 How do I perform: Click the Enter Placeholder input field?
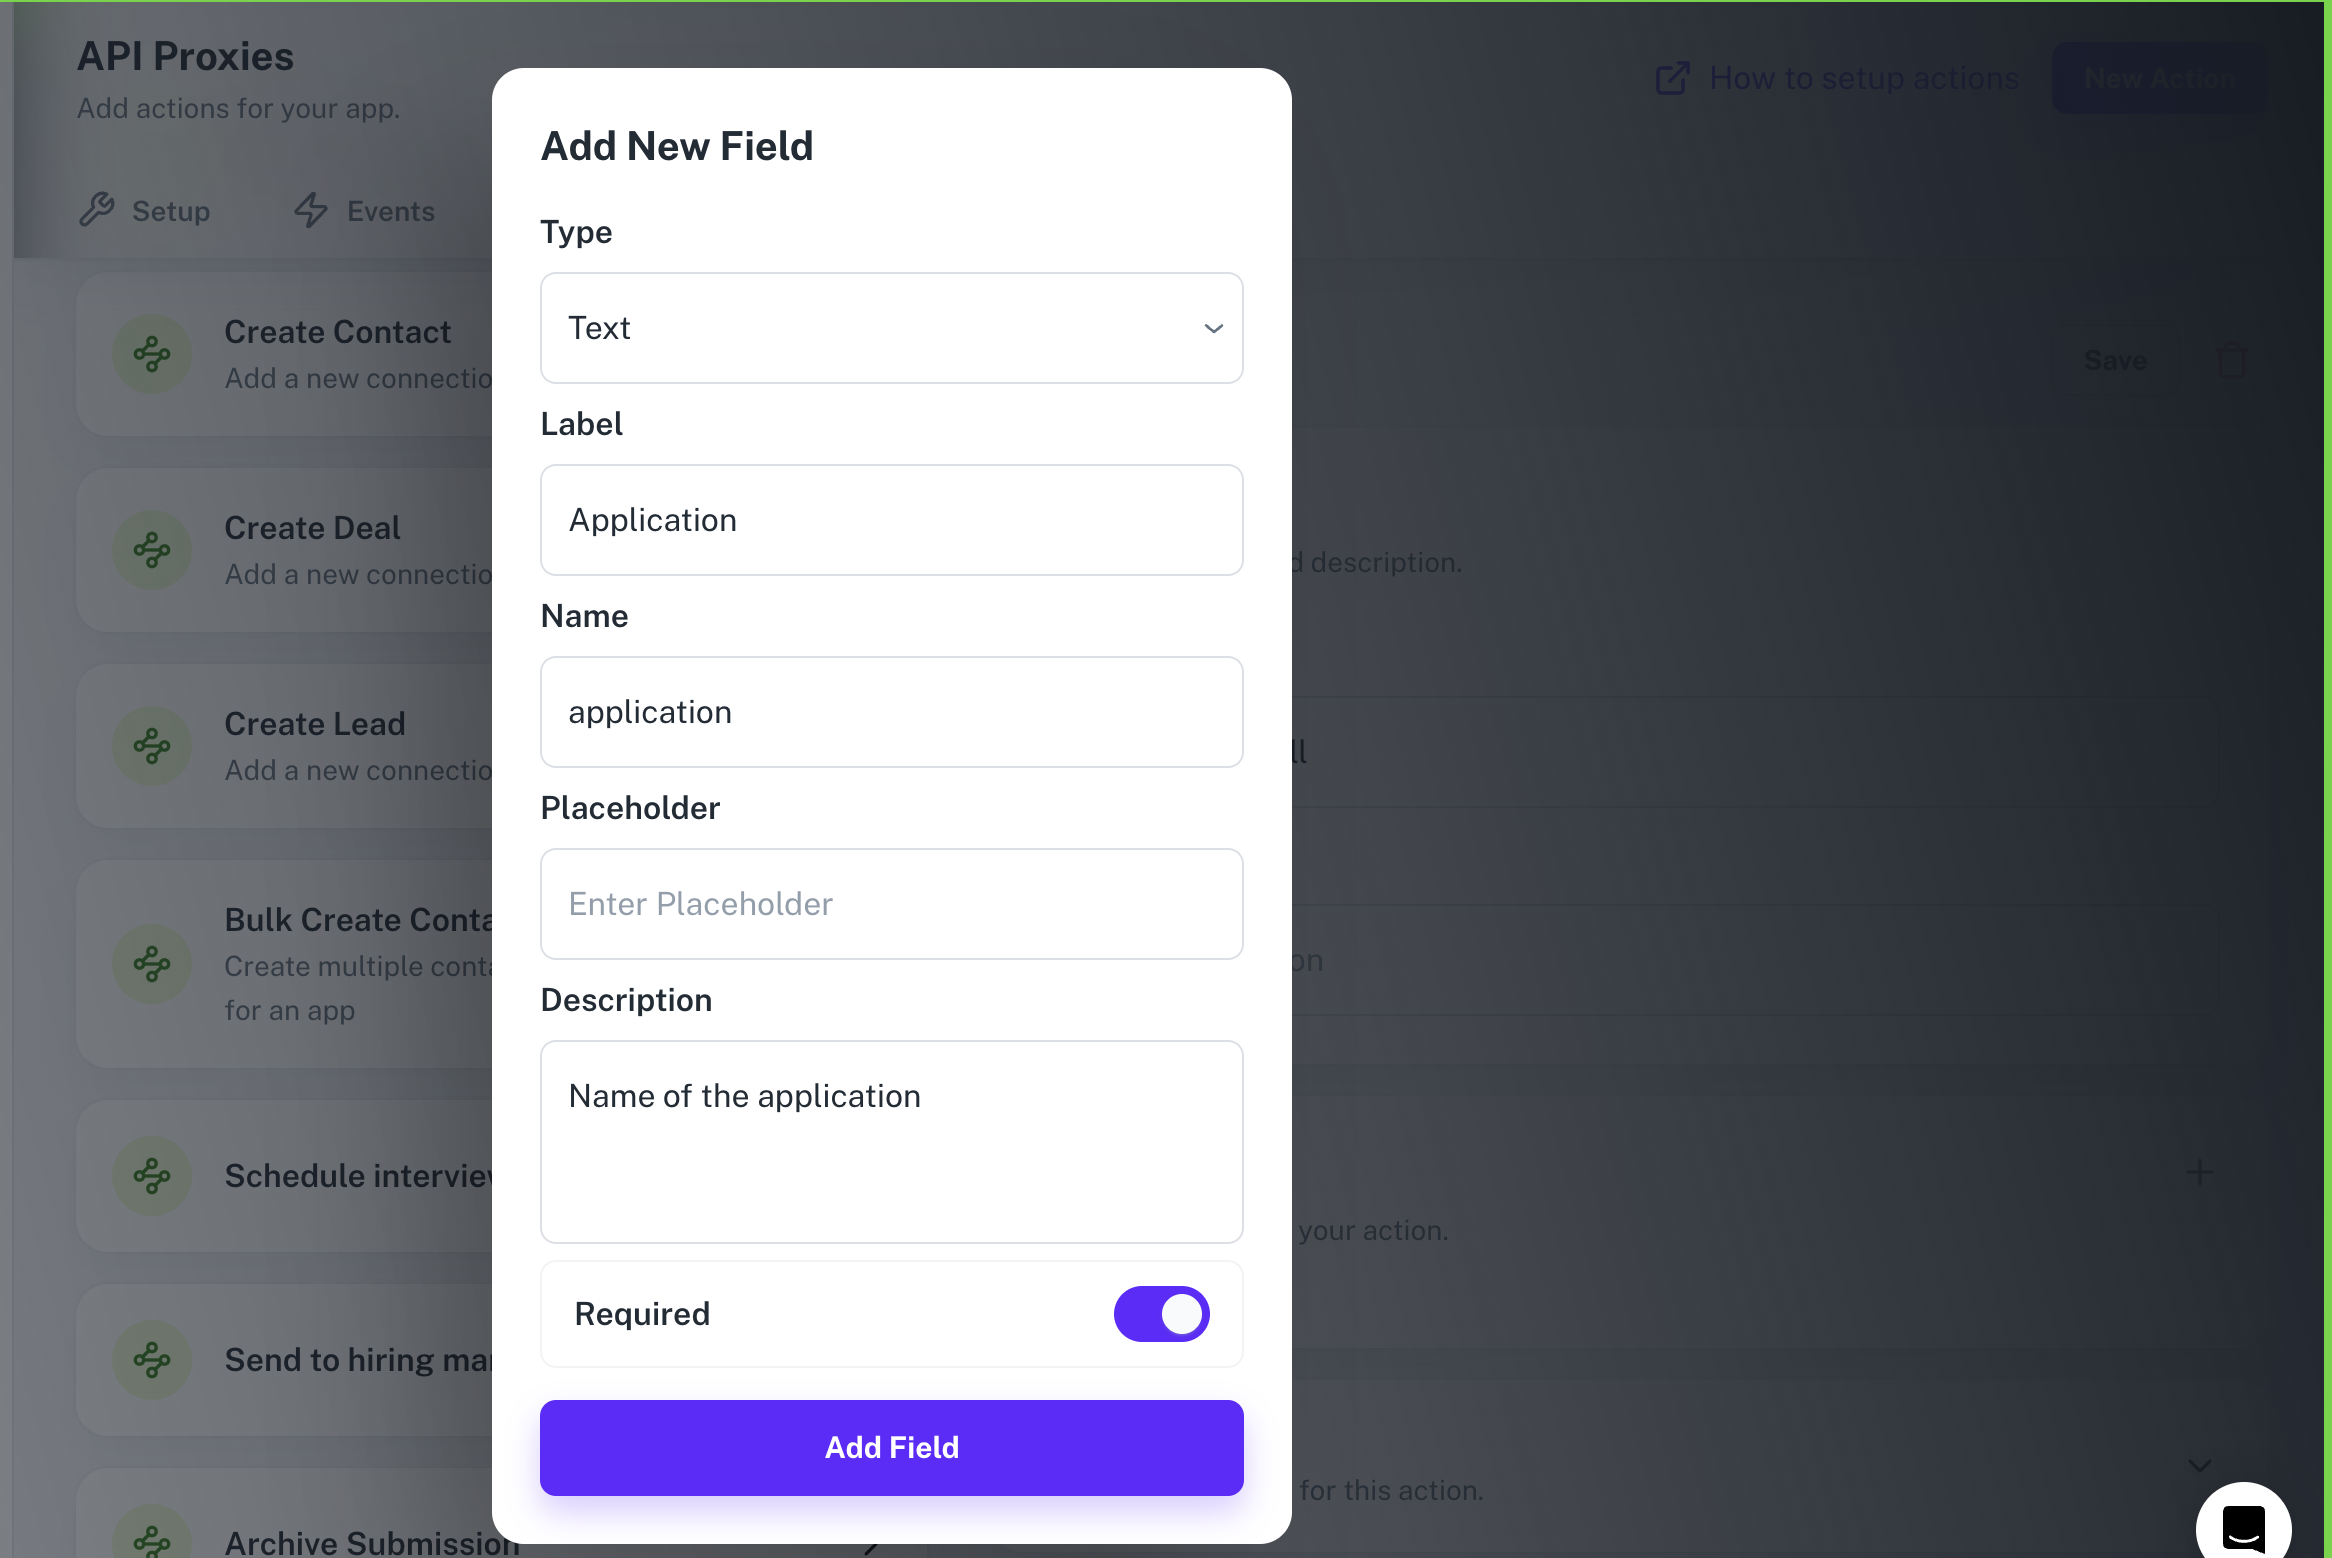point(891,903)
